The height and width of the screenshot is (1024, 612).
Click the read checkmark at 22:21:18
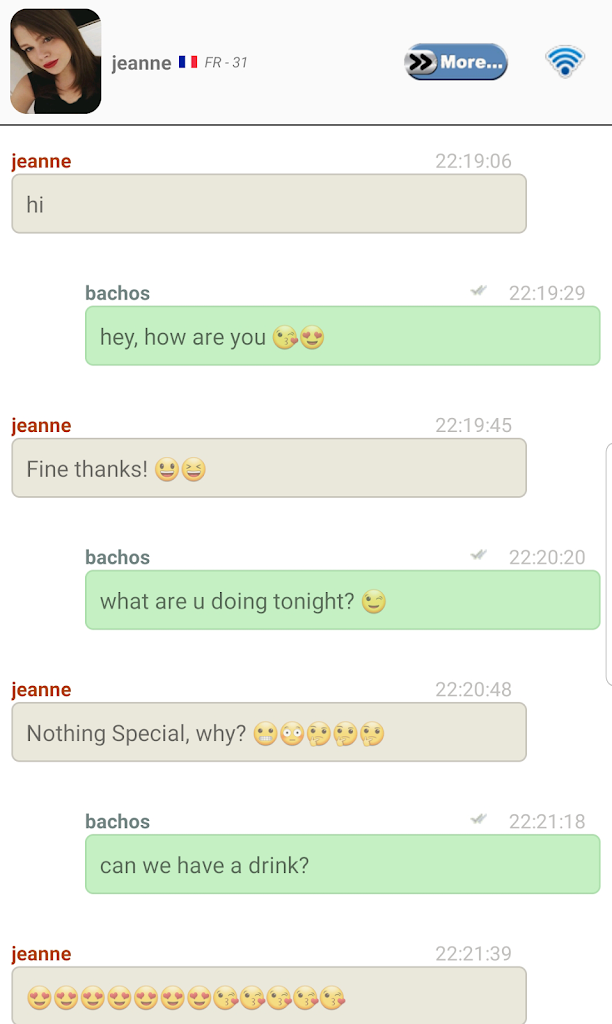pos(479,819)
